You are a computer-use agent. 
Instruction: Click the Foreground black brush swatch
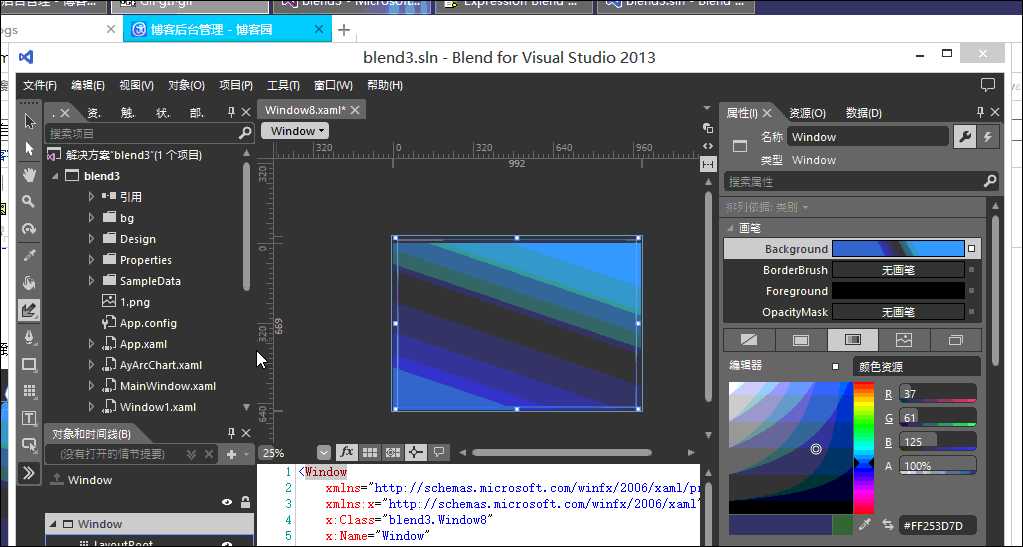click(x=898, y=290)
